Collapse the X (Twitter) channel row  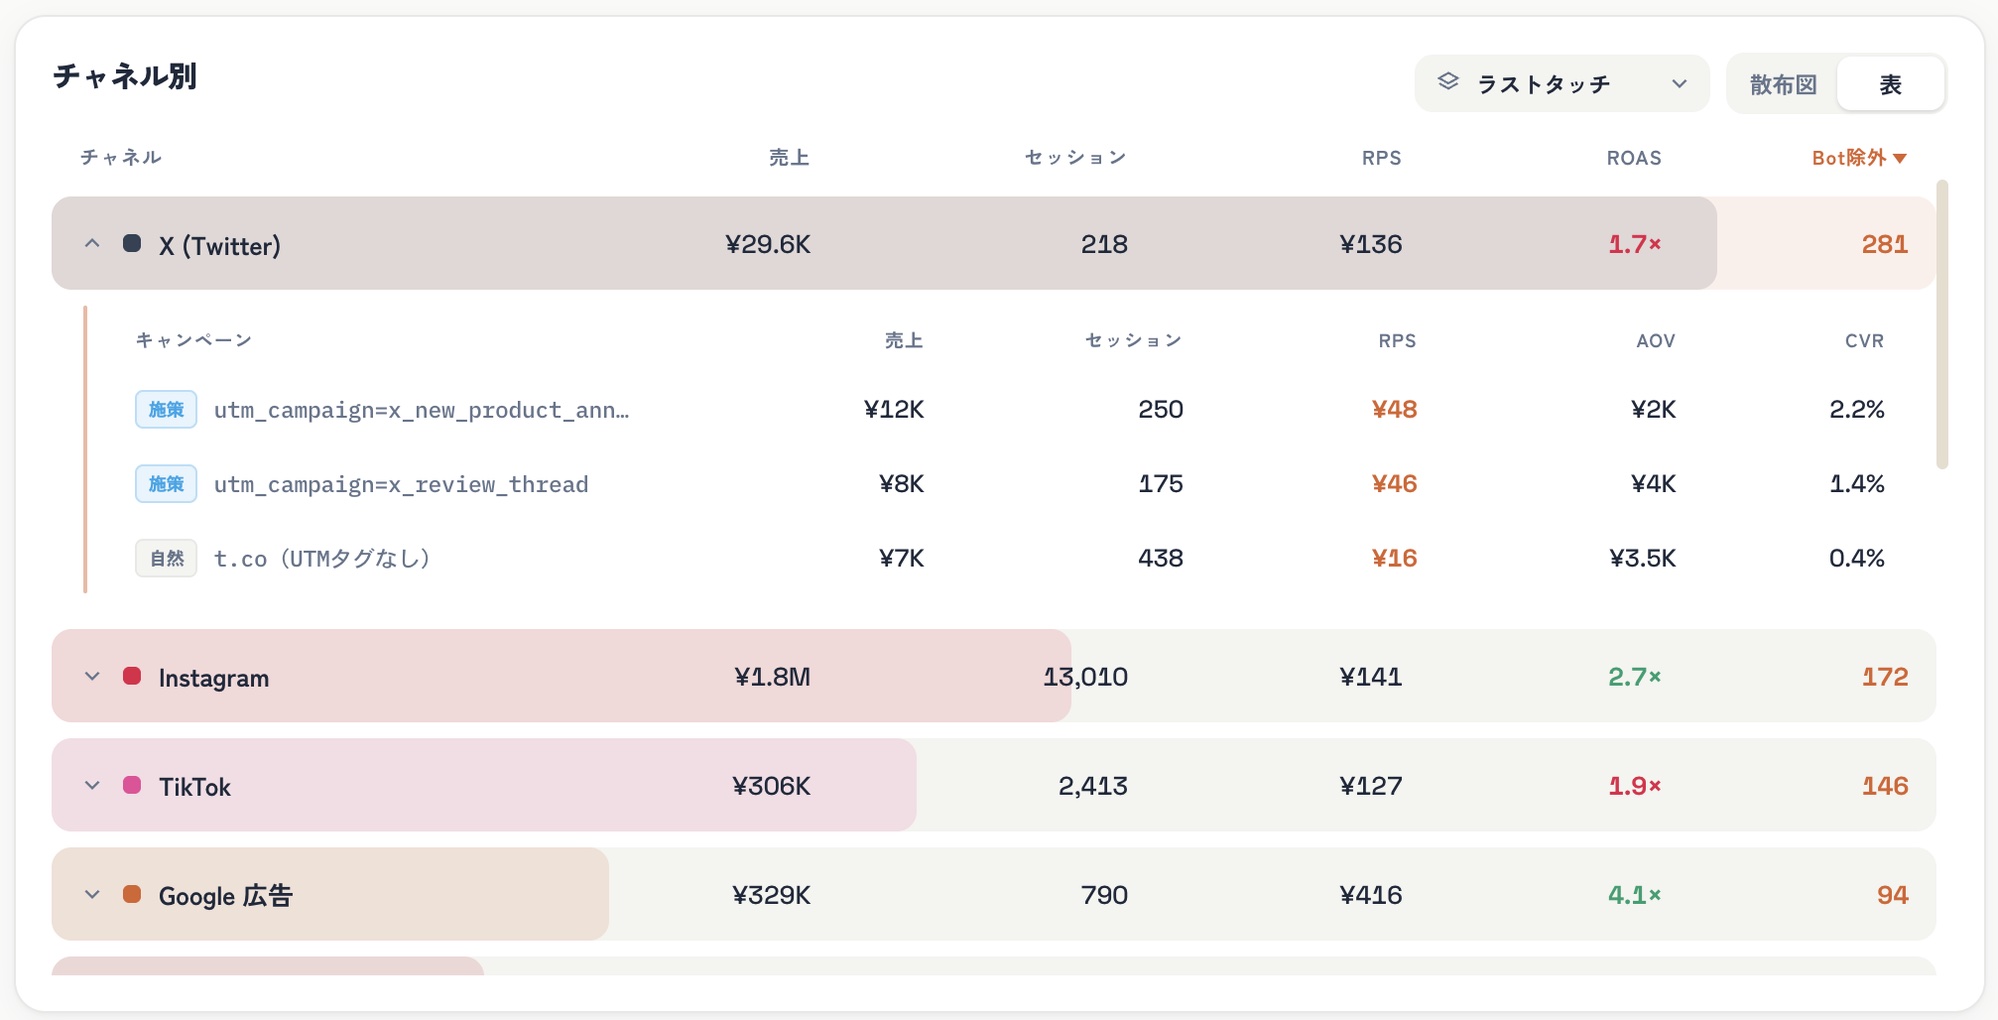pos(92,244)
